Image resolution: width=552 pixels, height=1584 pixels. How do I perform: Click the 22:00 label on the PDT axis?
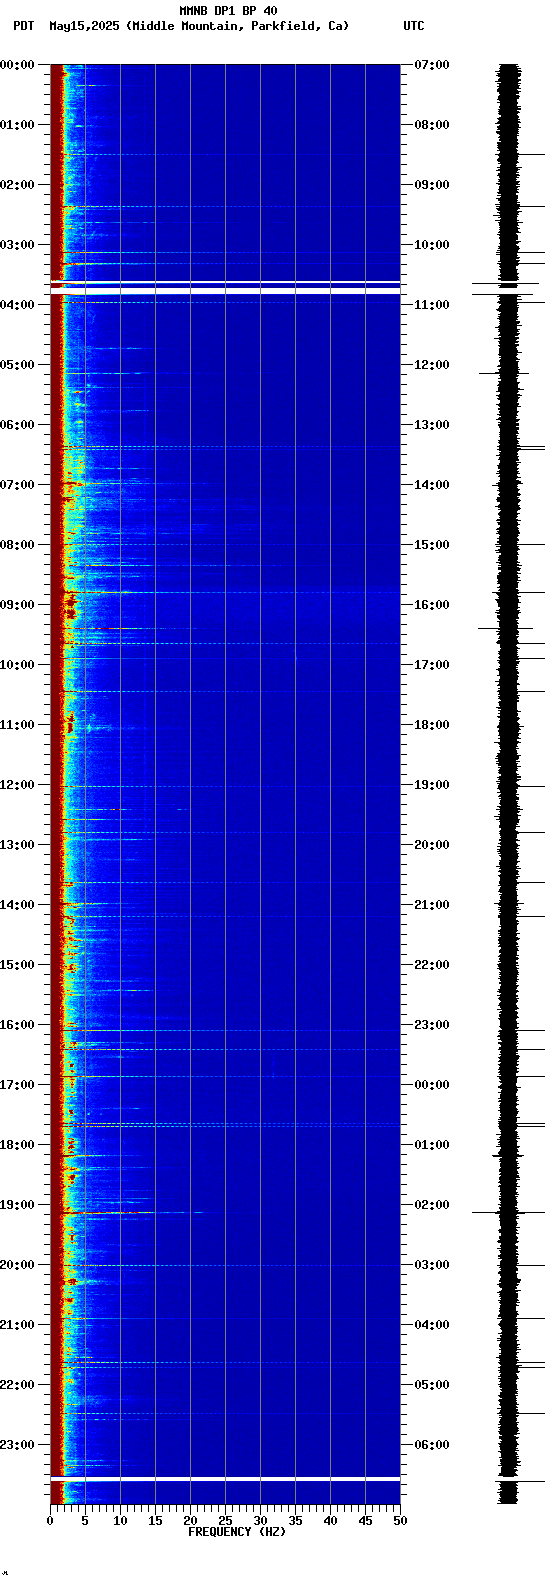[x=18, y=1385]
